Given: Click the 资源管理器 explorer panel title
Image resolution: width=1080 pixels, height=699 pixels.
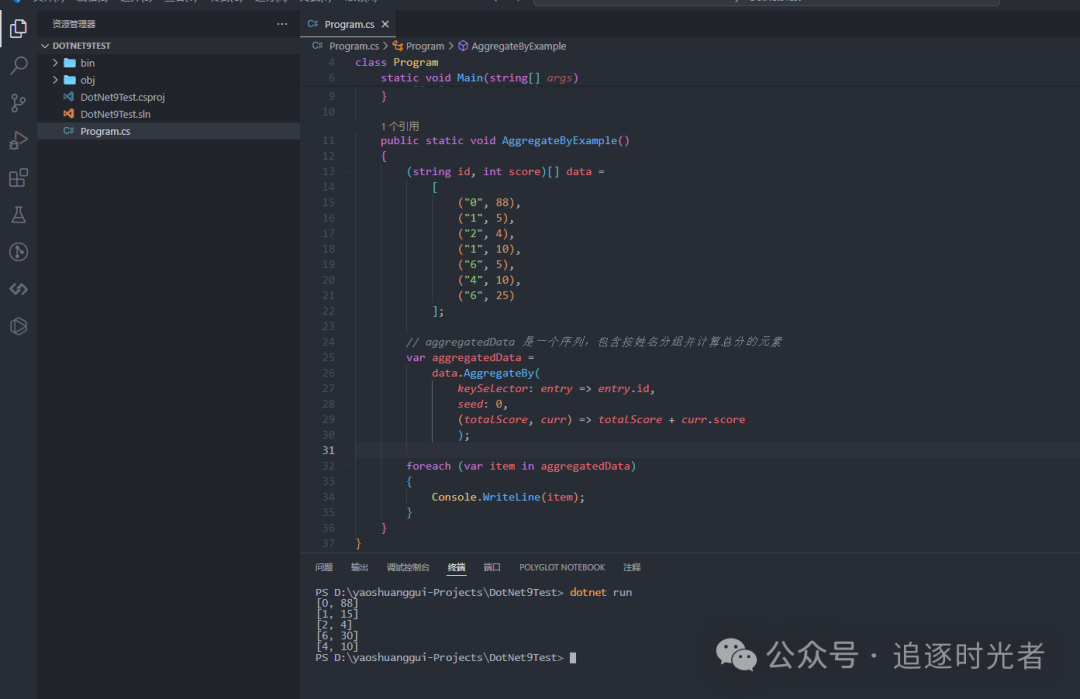Looking at the screenshot, I should (74, 24).
